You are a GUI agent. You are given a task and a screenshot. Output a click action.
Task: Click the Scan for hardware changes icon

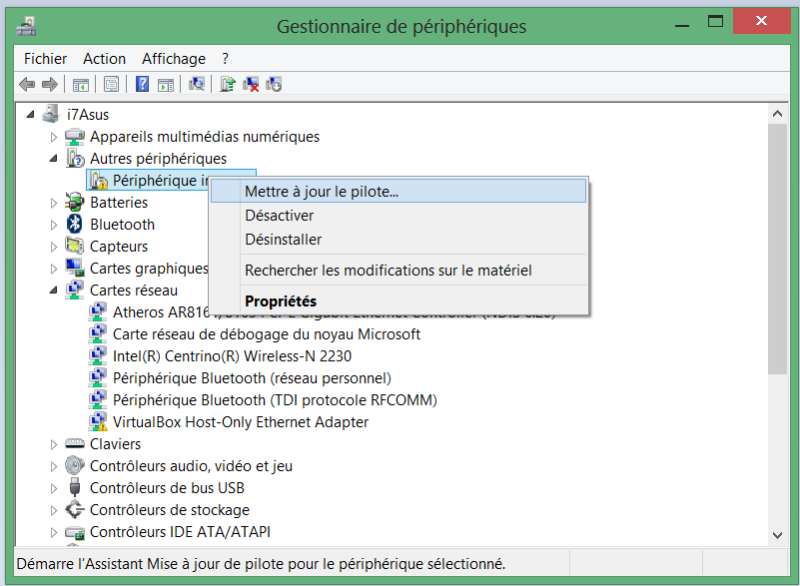click(x=196, y=84)
